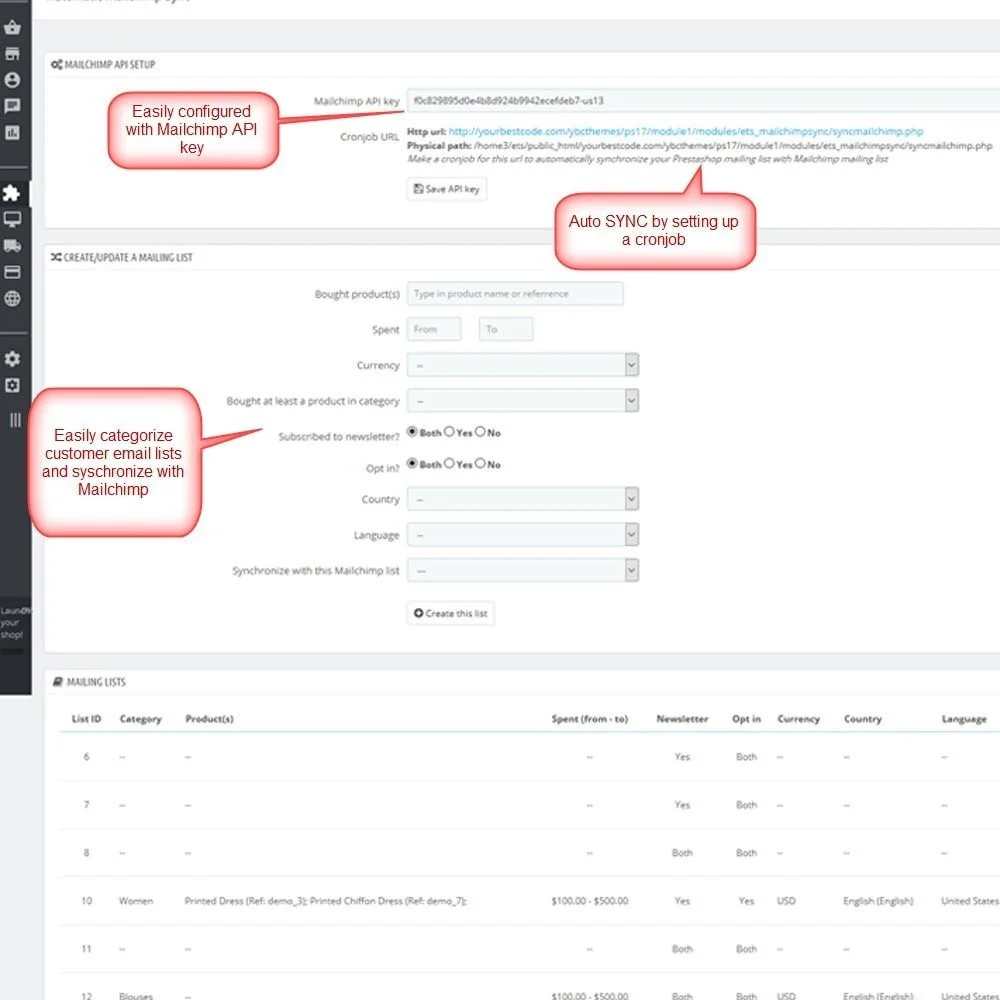
Task: Open the Currency dropdown
Action: [522, 364]
